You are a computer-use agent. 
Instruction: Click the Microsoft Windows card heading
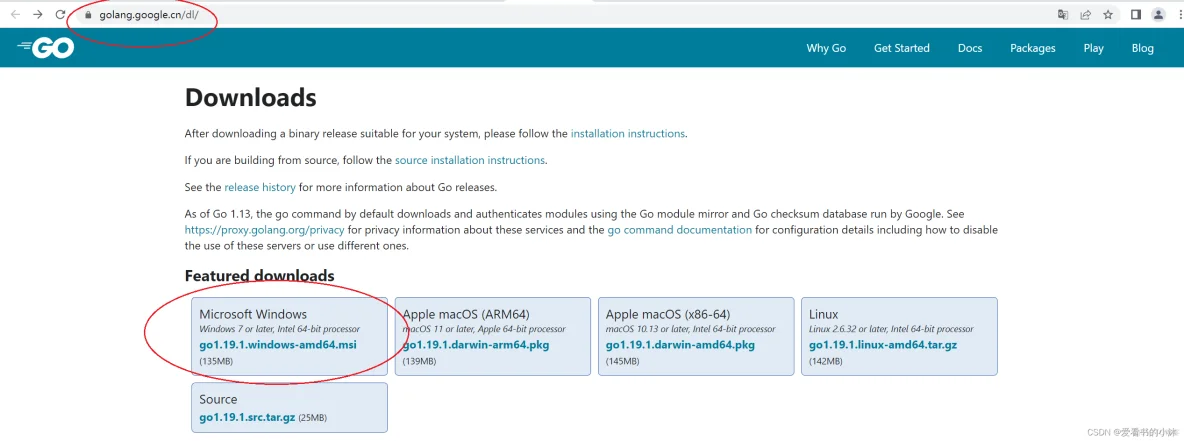click(253, 314)
